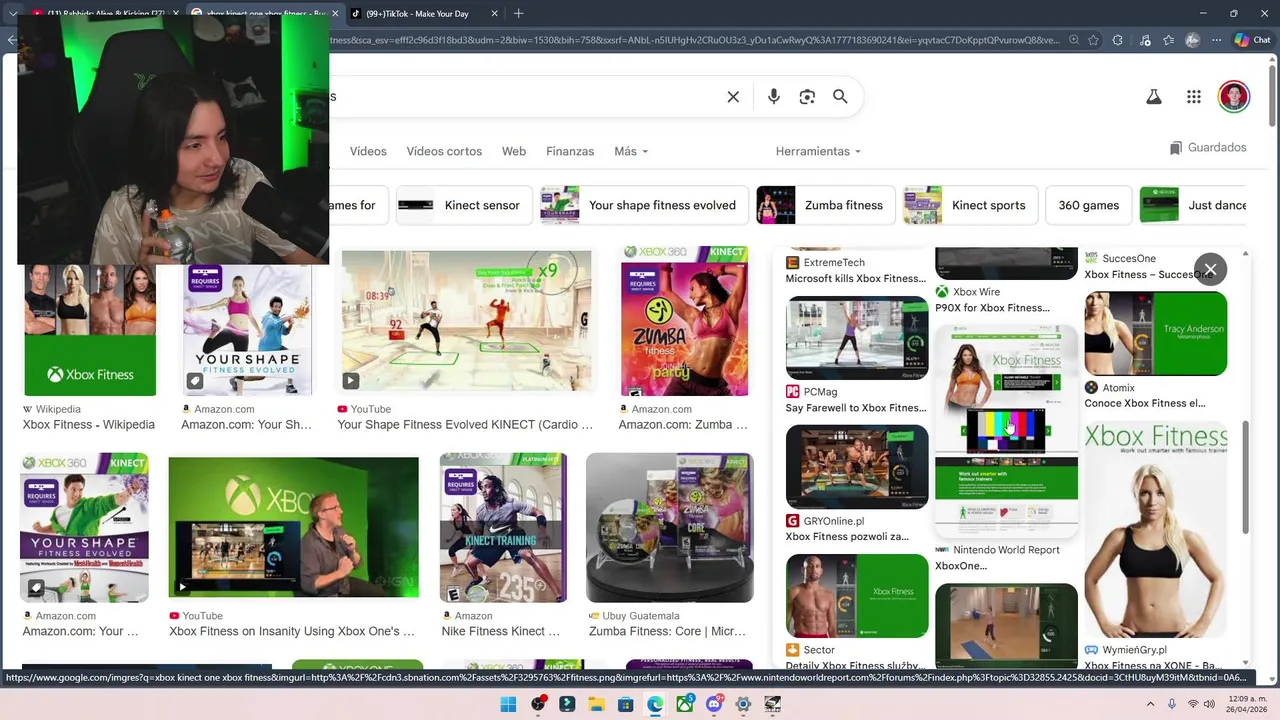Select the Kinect sensor filter chip
The width and height of the screenshot is (1280, 720).
coord(464,205)
